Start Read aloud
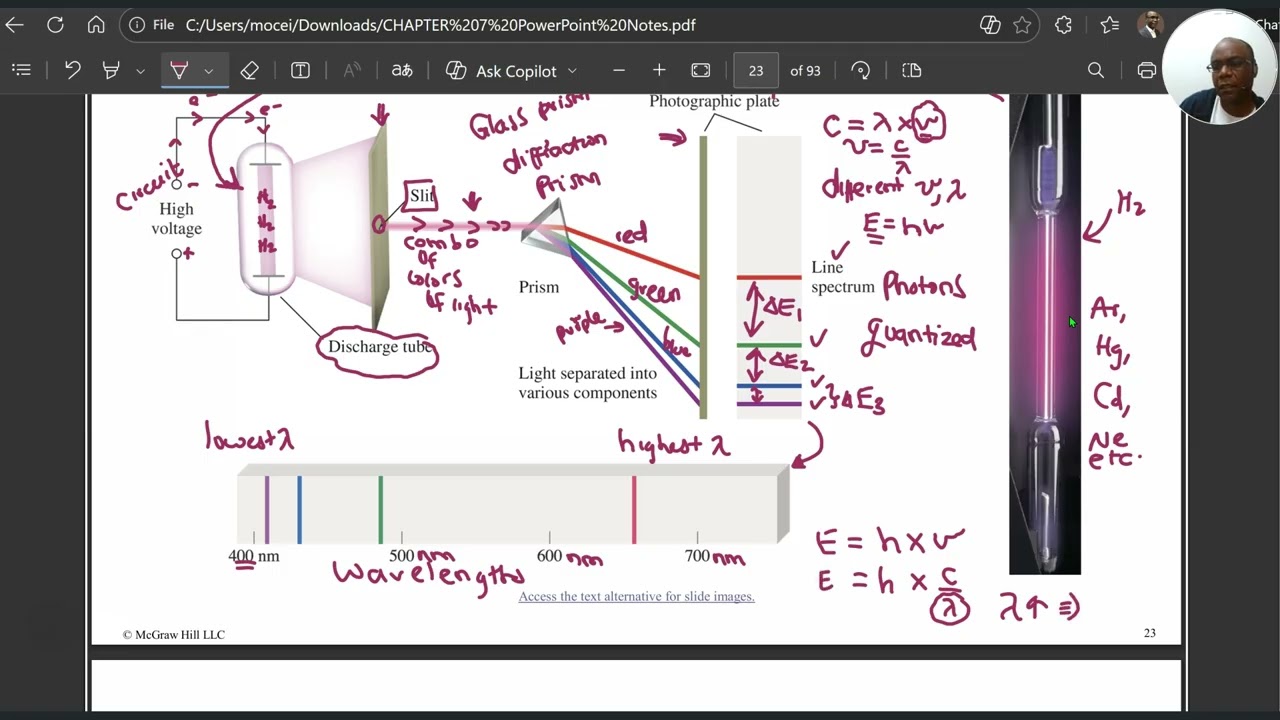The width and height of the screenshot is (1280, 720). [x=352, y=70]
